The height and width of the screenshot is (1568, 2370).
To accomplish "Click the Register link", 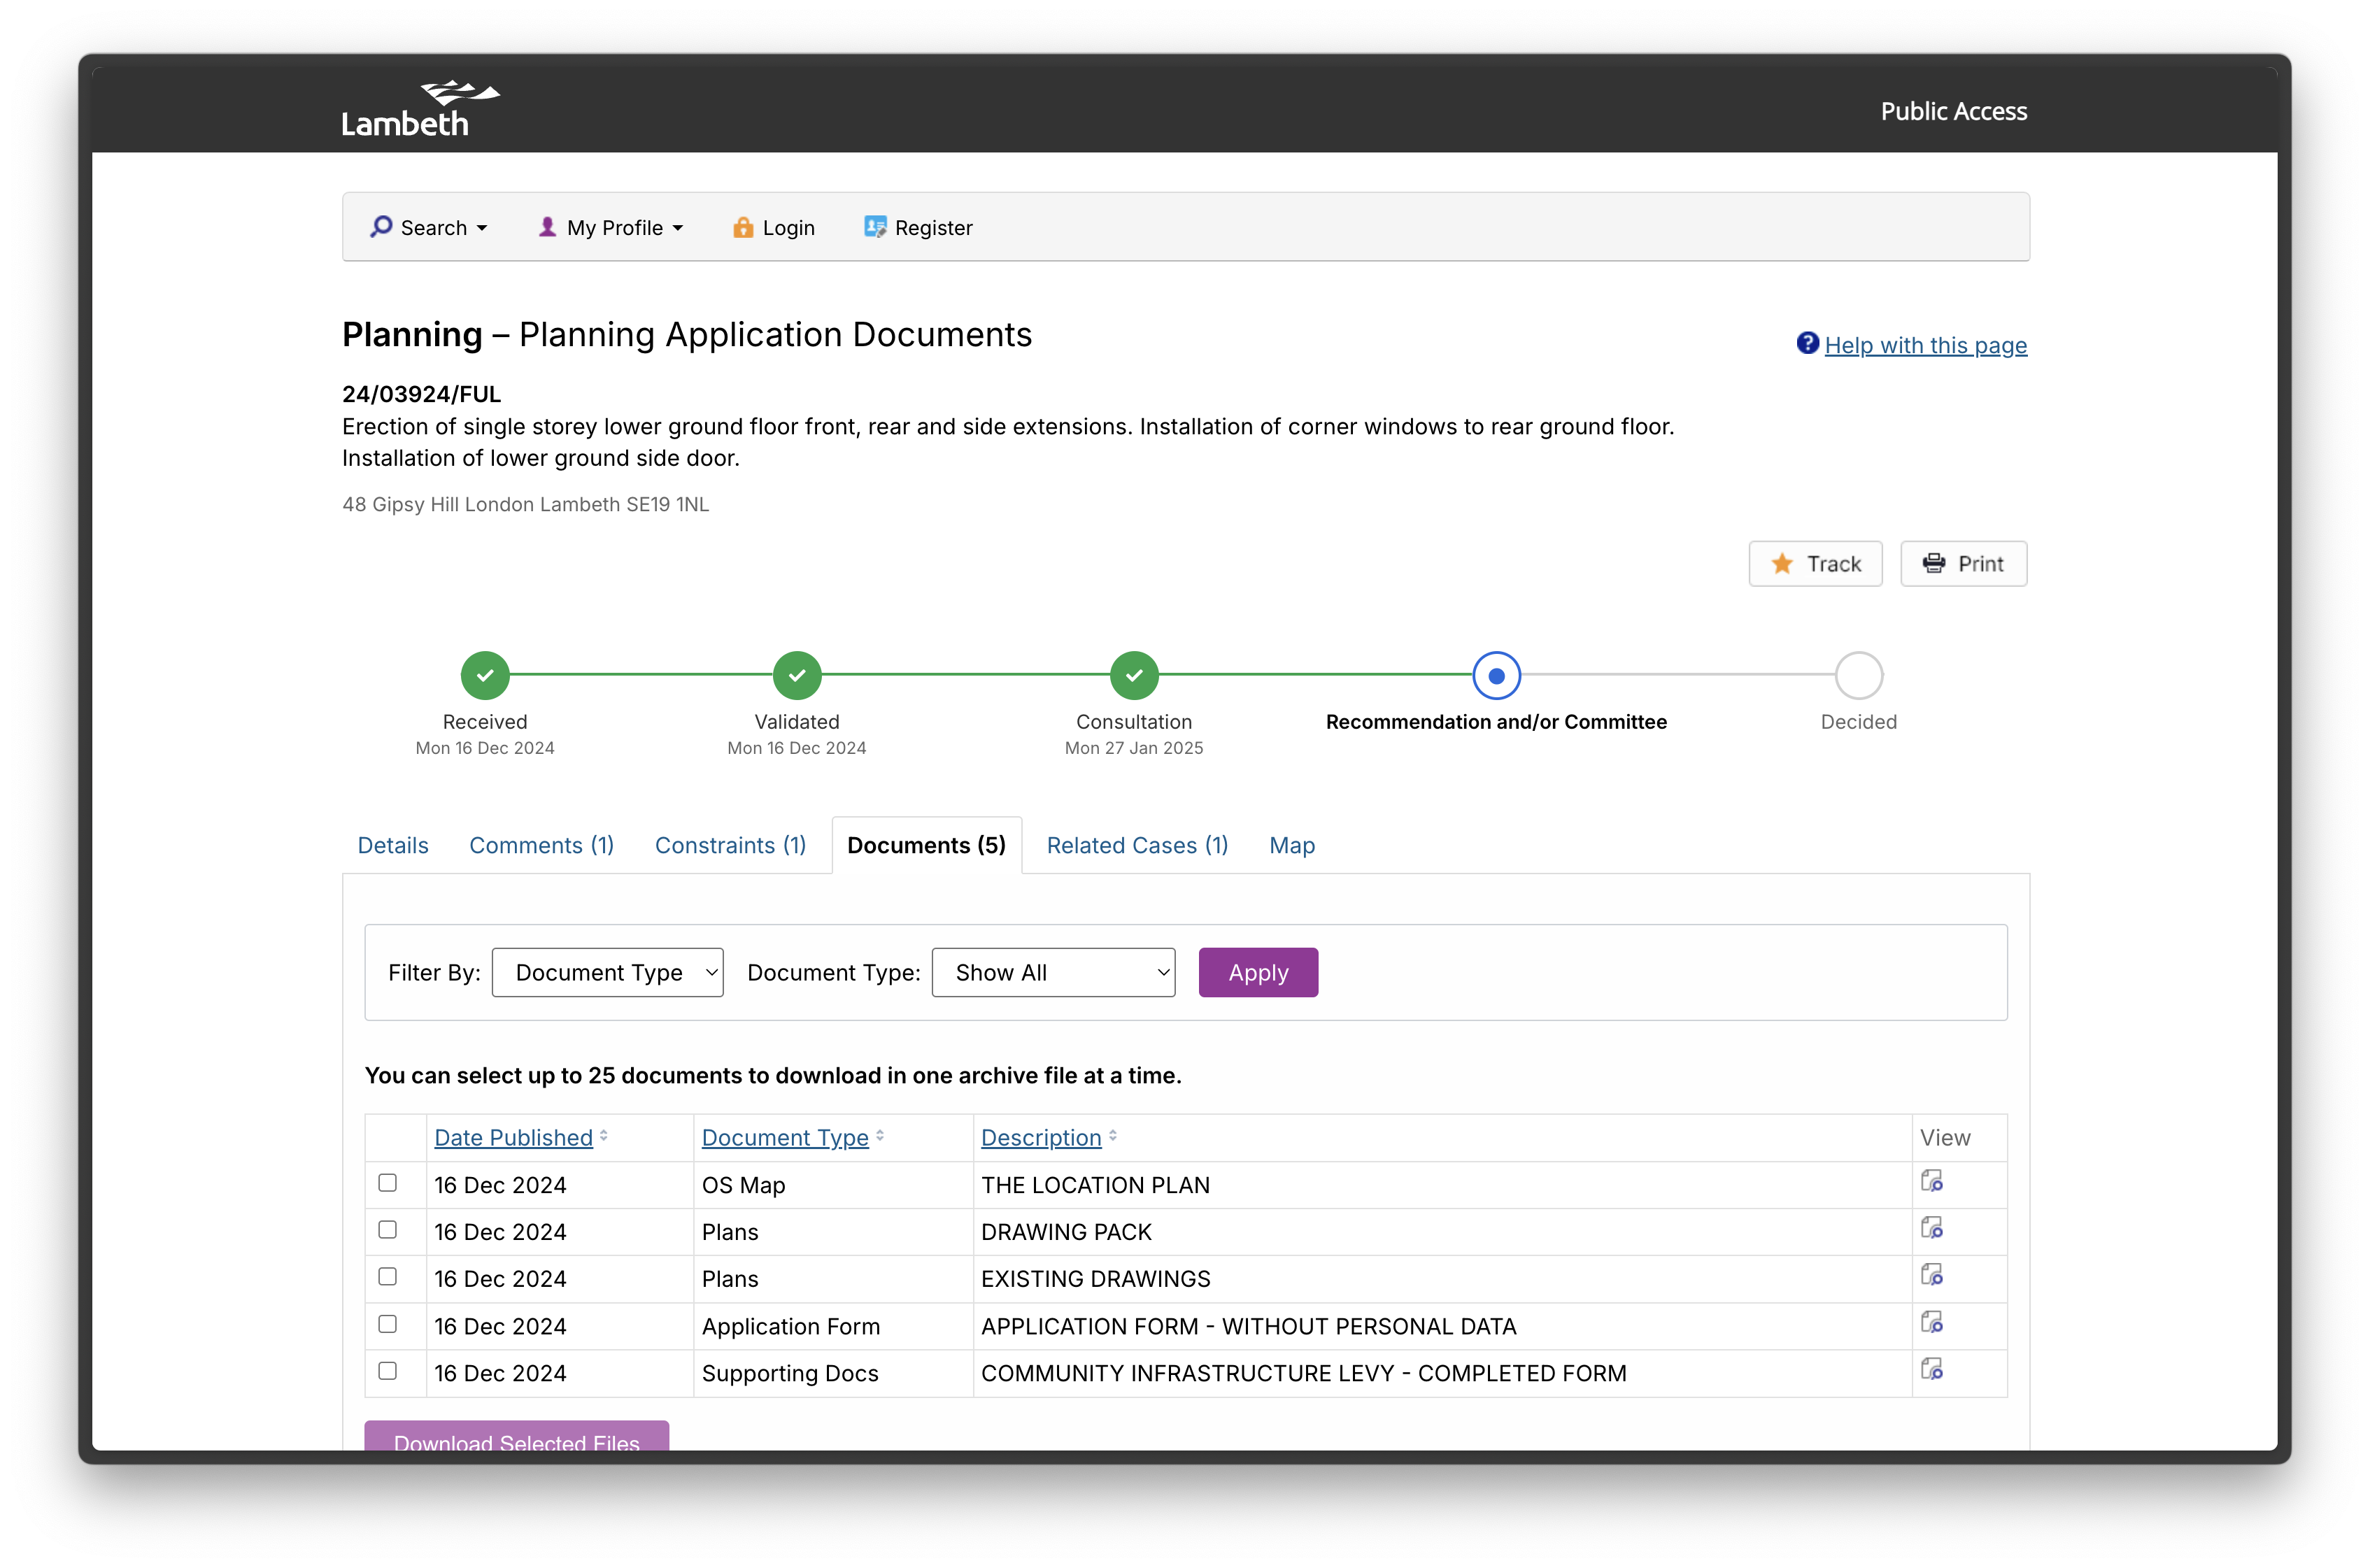I will pyautogui.click(x=918, y=228).
